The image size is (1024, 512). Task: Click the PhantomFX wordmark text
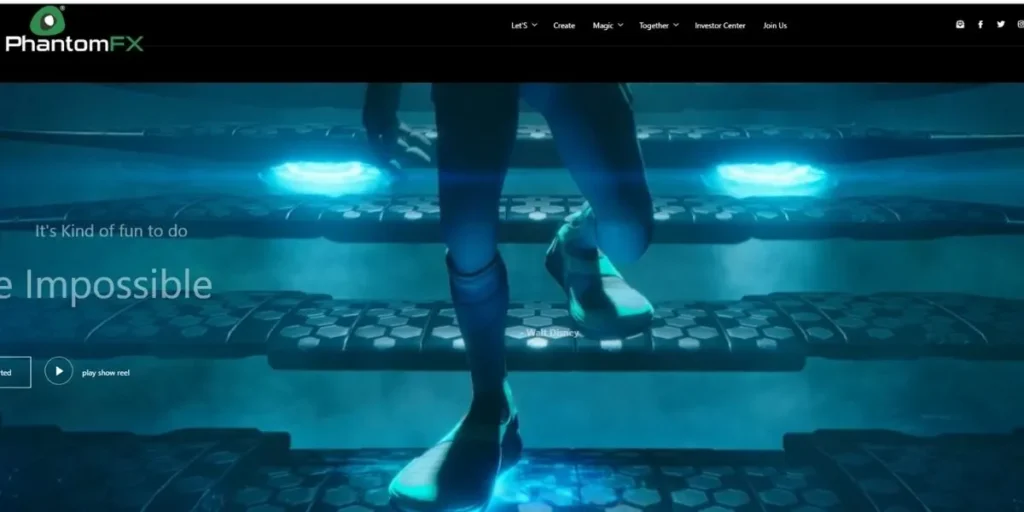point(74,43)
